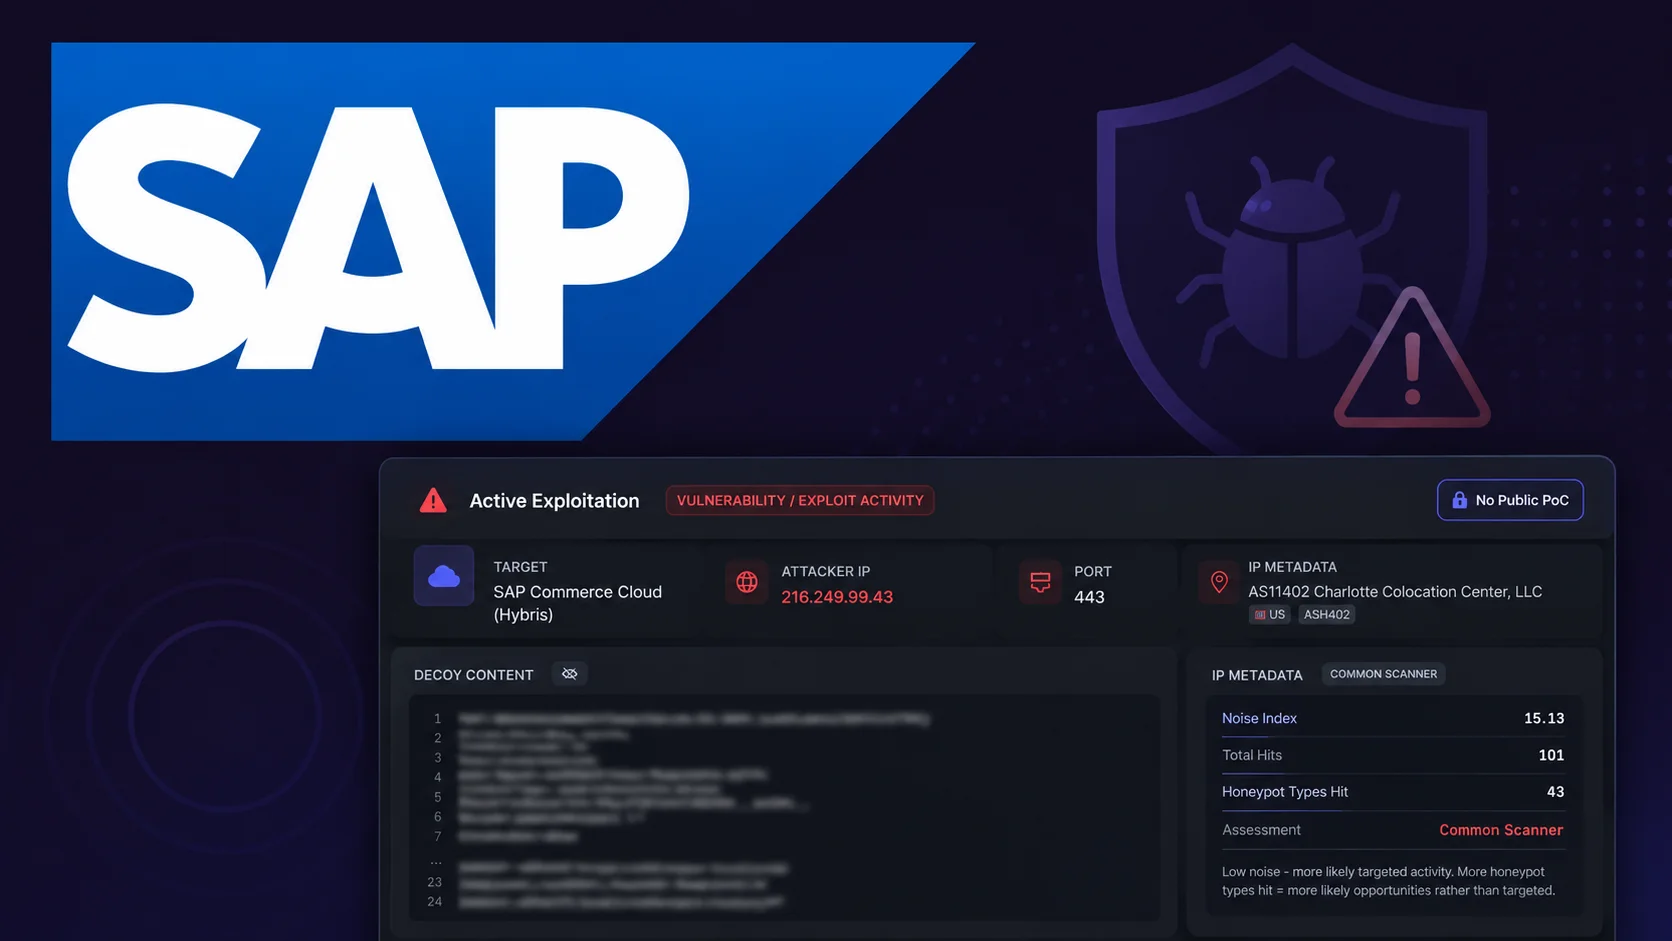The width and height of the screenshot is (1672, 941).
Task: Click the Low noise explanation note
Action: 1388,881
